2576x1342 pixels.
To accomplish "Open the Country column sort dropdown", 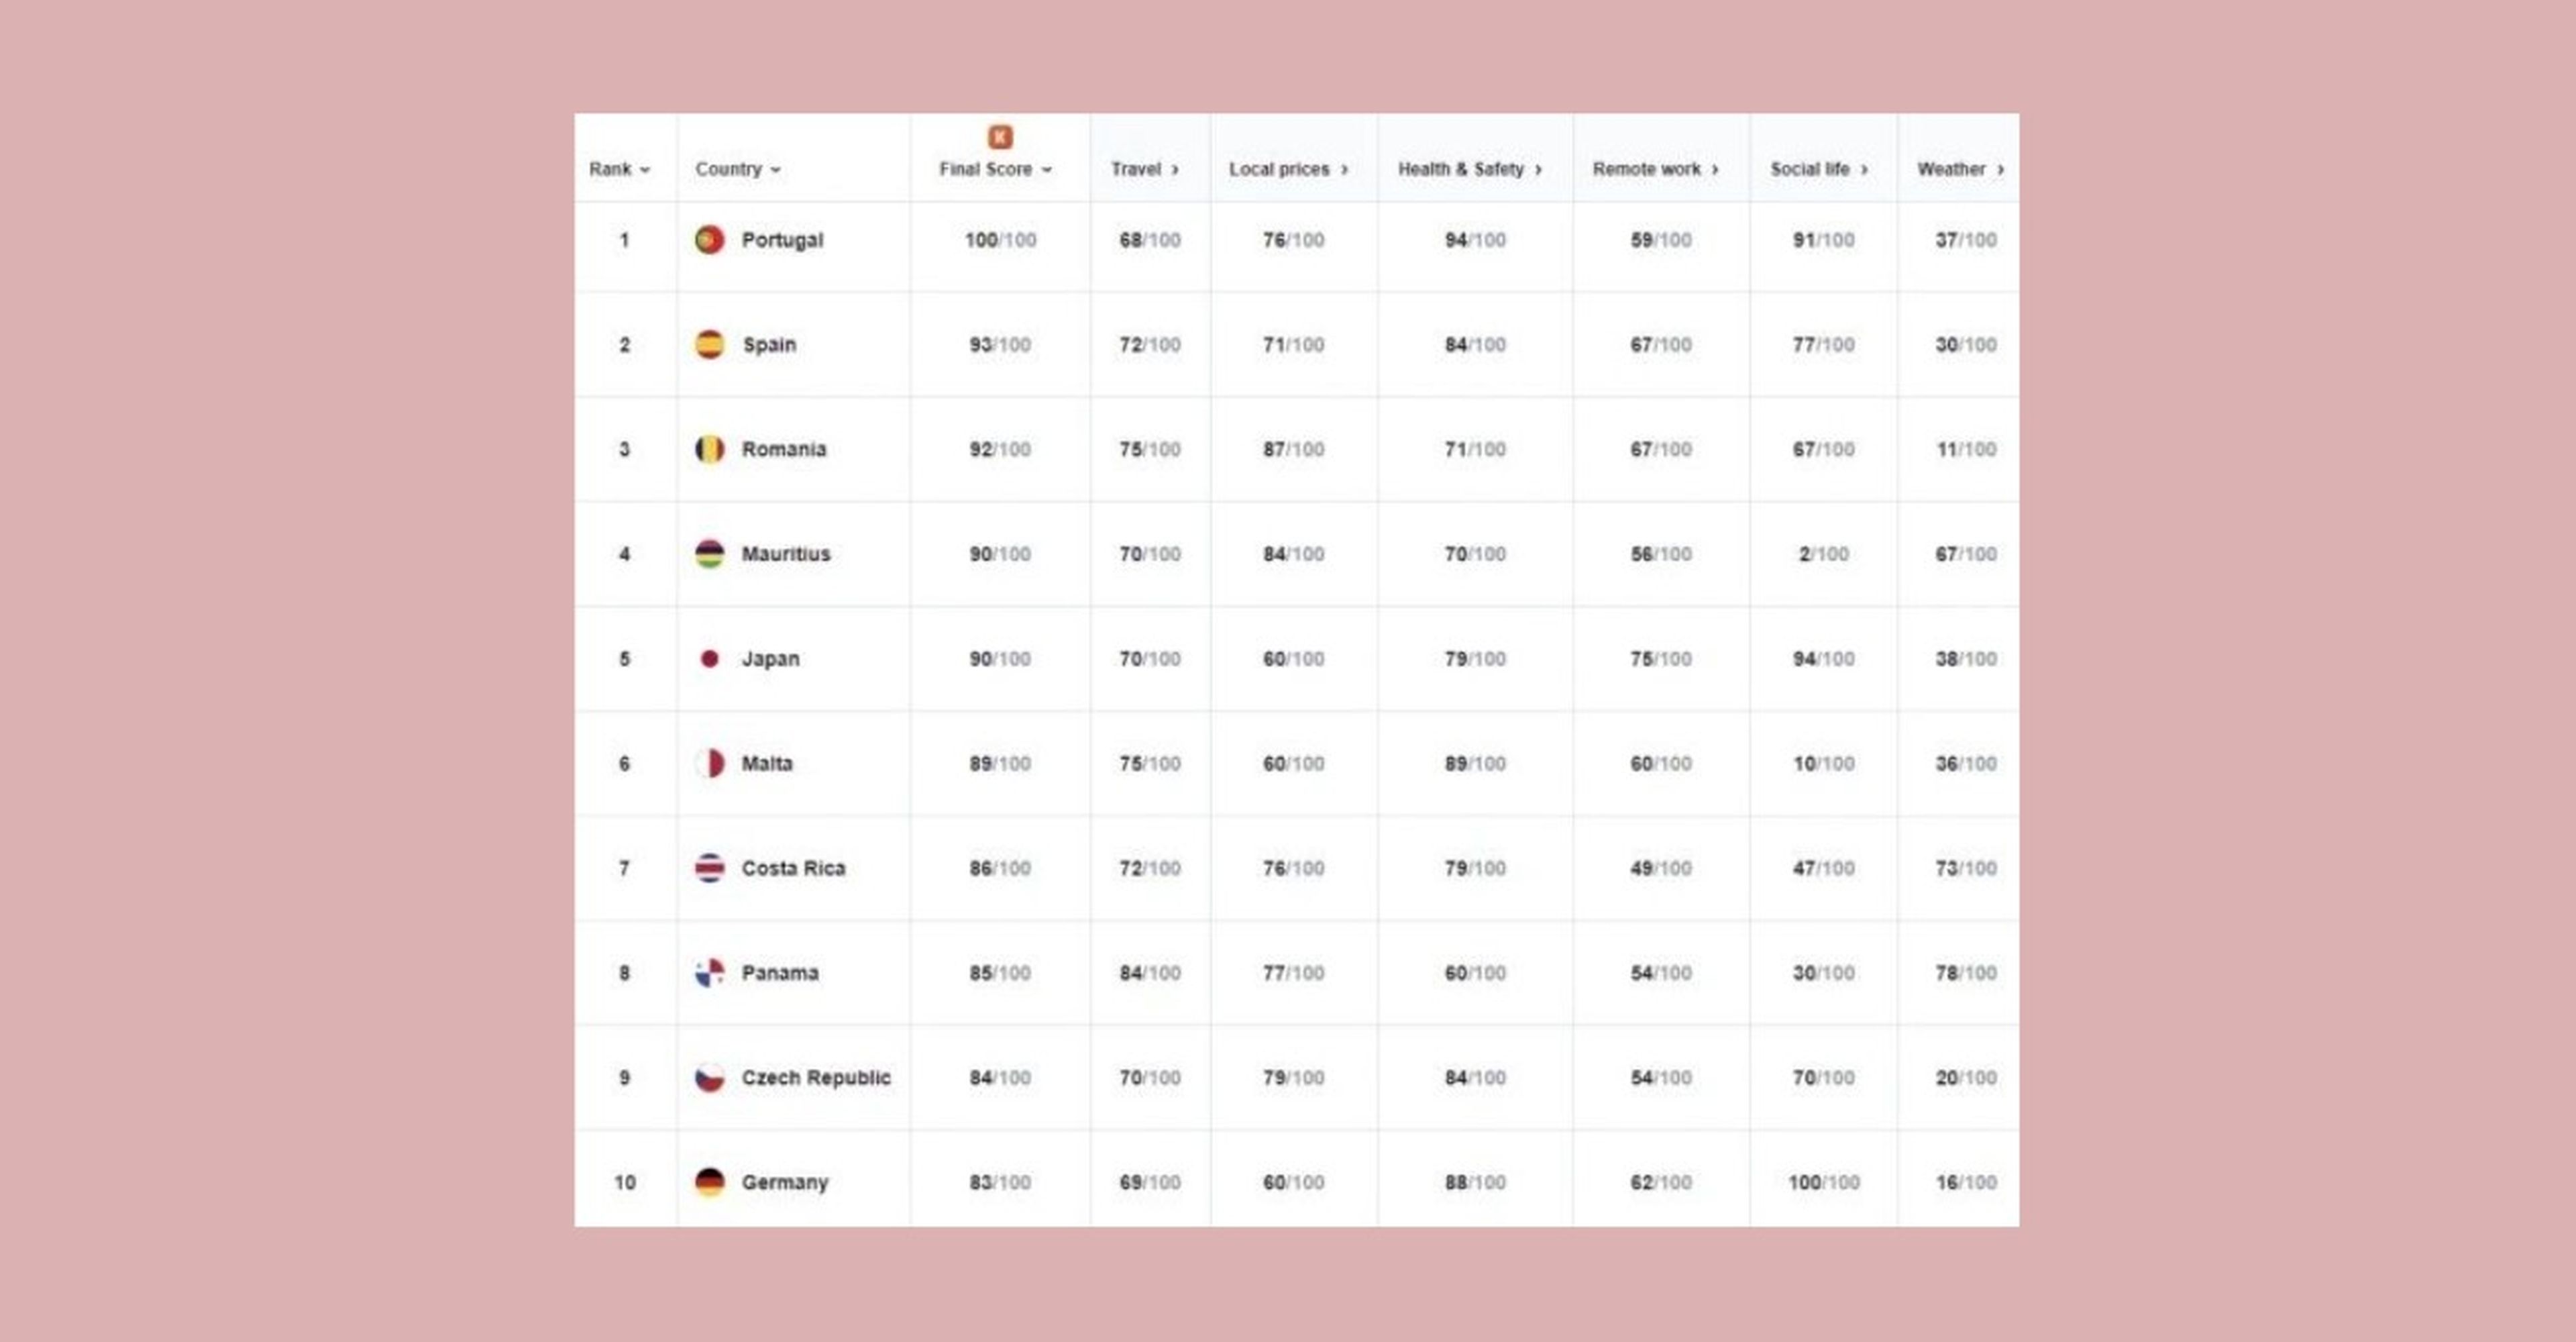I will (x=738, y=169).
